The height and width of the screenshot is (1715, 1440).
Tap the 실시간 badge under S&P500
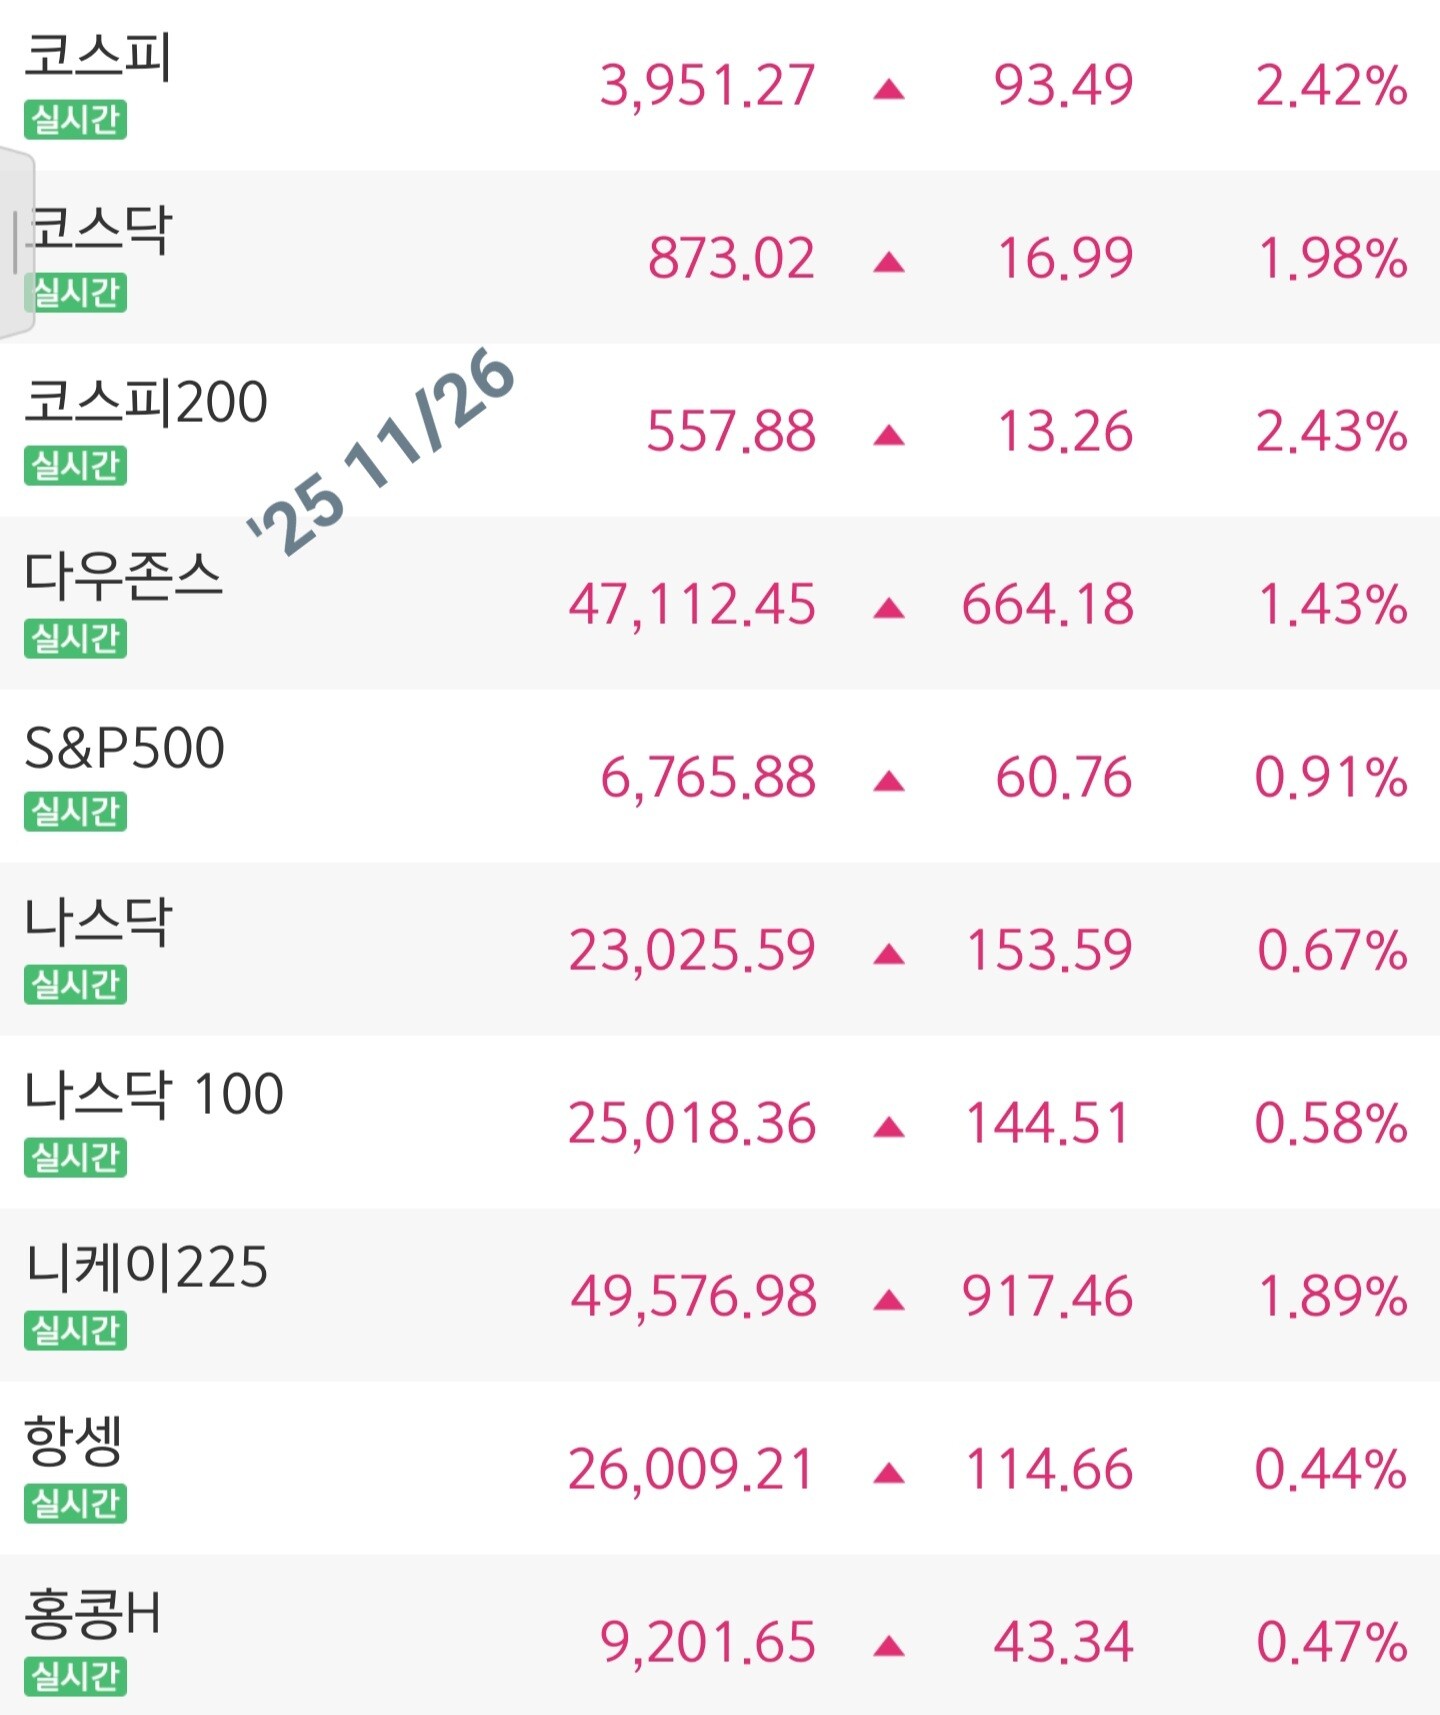[x=75, y=812]
